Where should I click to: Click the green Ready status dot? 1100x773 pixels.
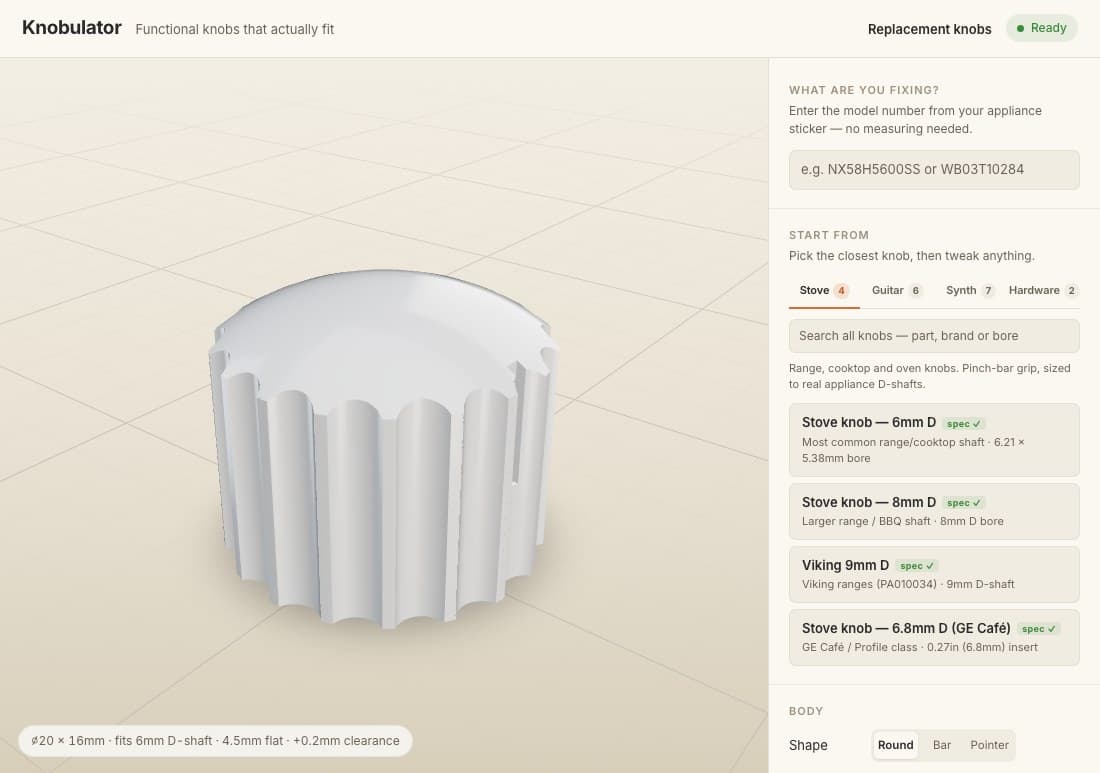tap(1020, 29)
